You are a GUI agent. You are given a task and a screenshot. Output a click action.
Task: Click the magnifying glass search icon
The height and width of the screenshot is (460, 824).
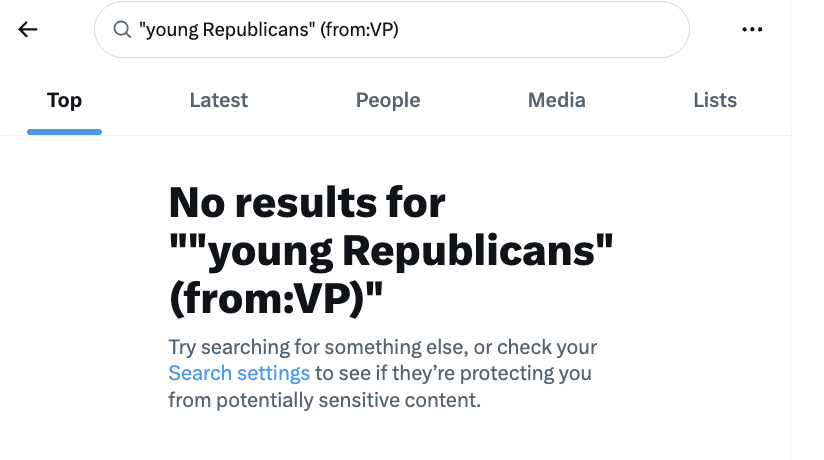click(x=122, y=30)
